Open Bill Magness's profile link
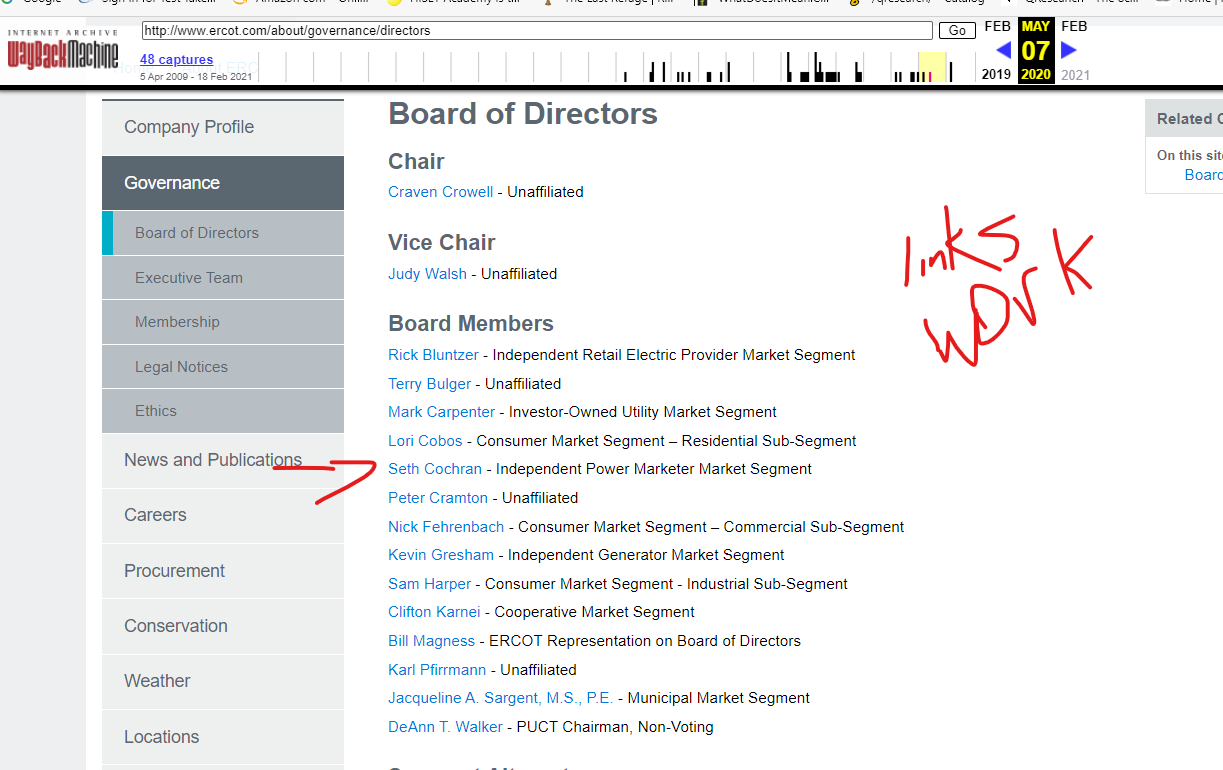The height and width of the screenshot is (770, 1223). [x=432, y=641]
